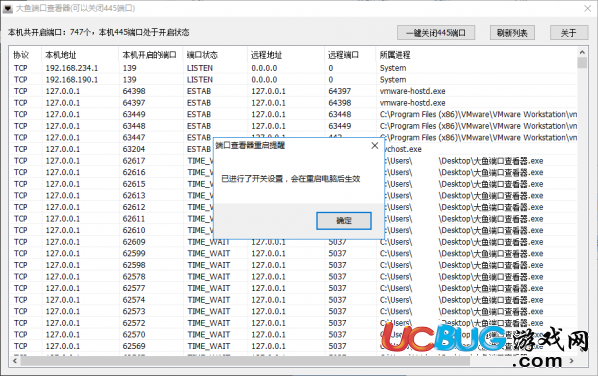
Task: Select the row with local port 62613
Action: pos(293,196)
